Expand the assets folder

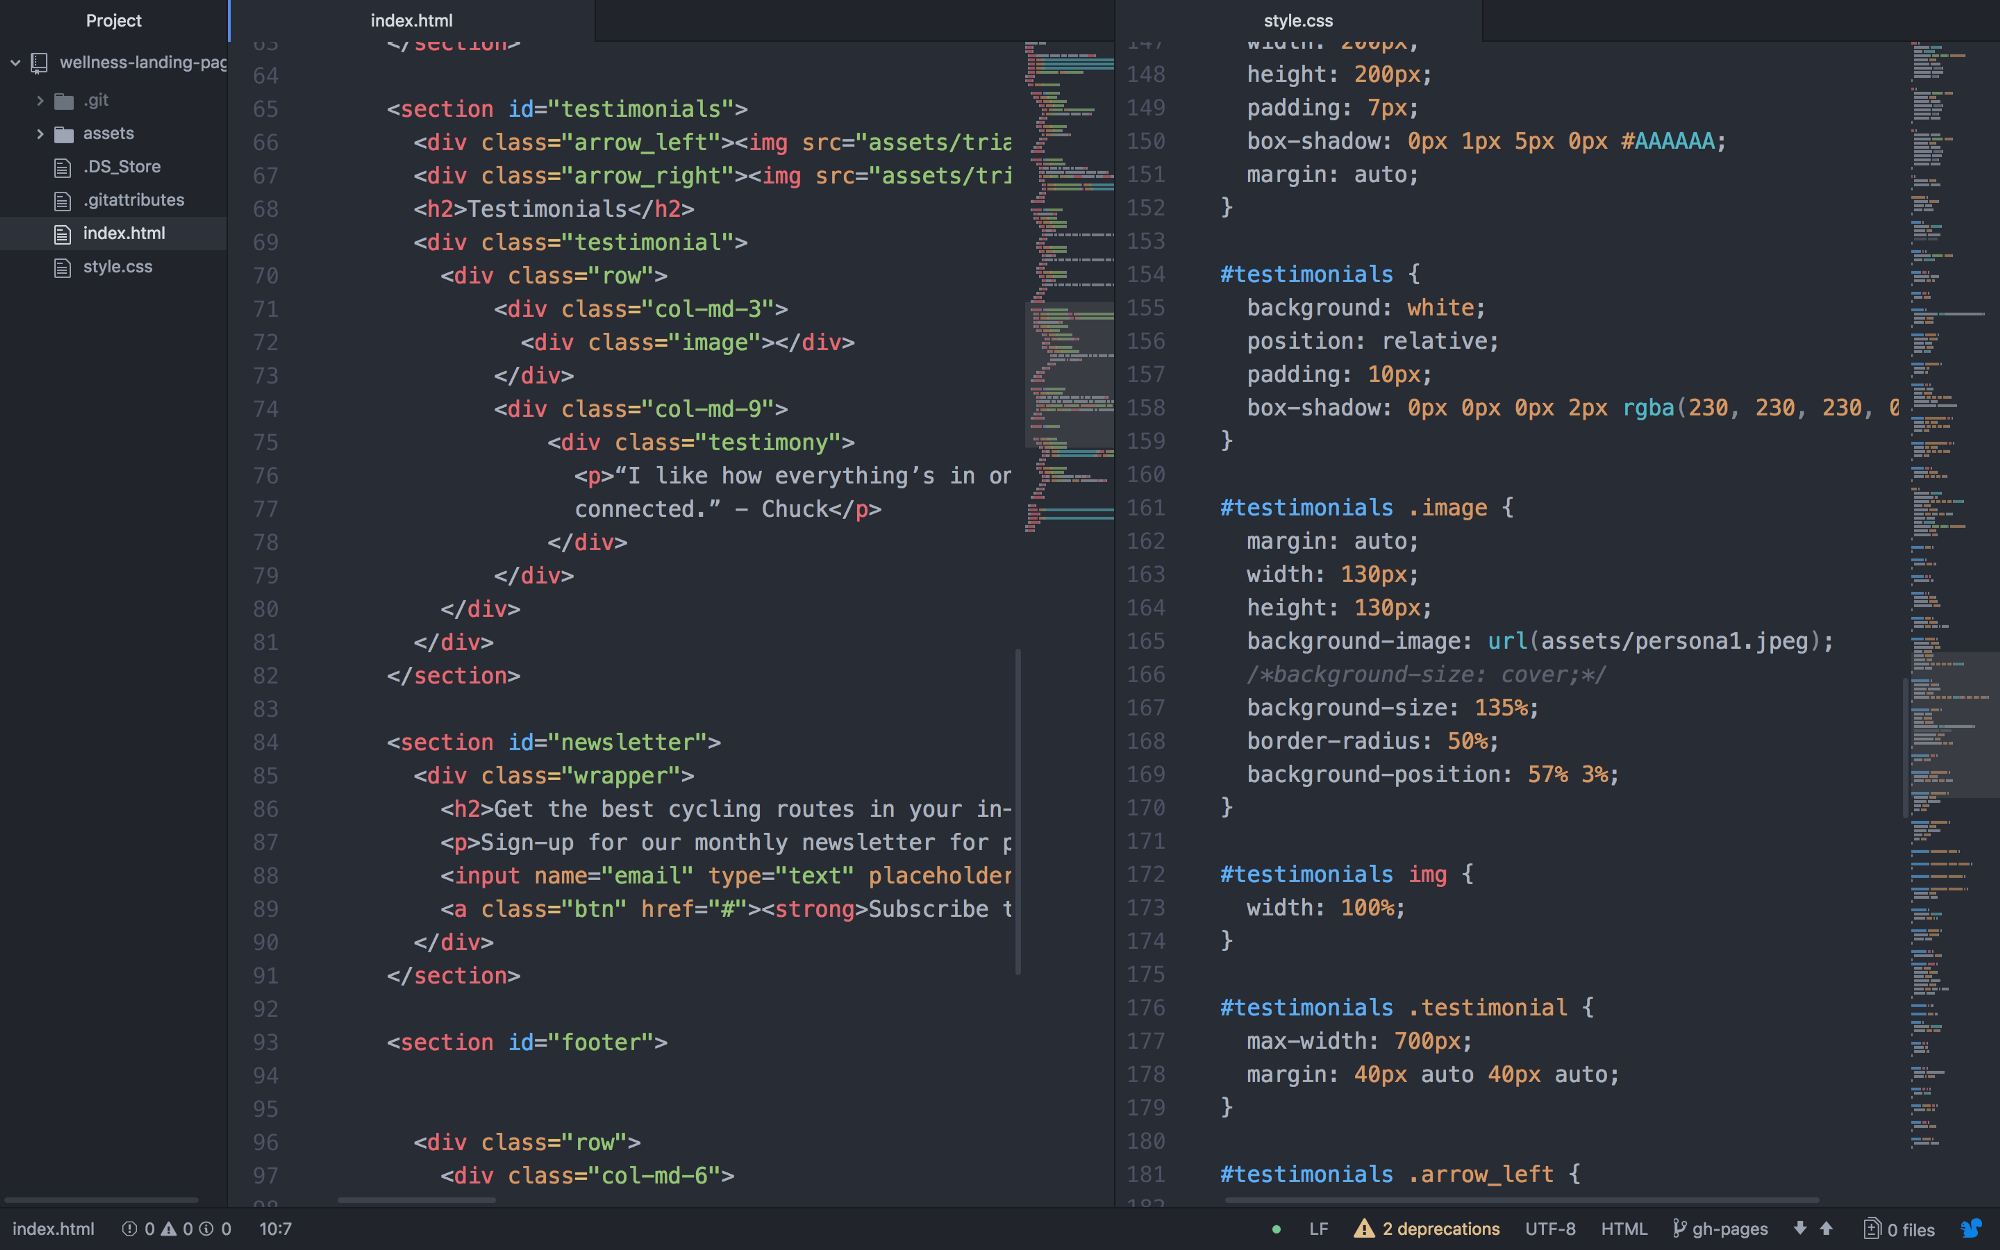(x=40, y=134)
